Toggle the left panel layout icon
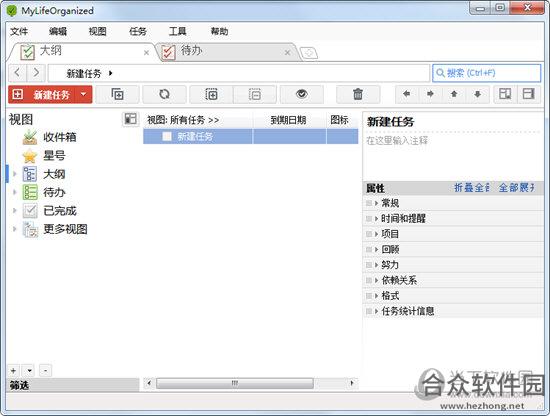The image size is (550, 416). [505, 94]
